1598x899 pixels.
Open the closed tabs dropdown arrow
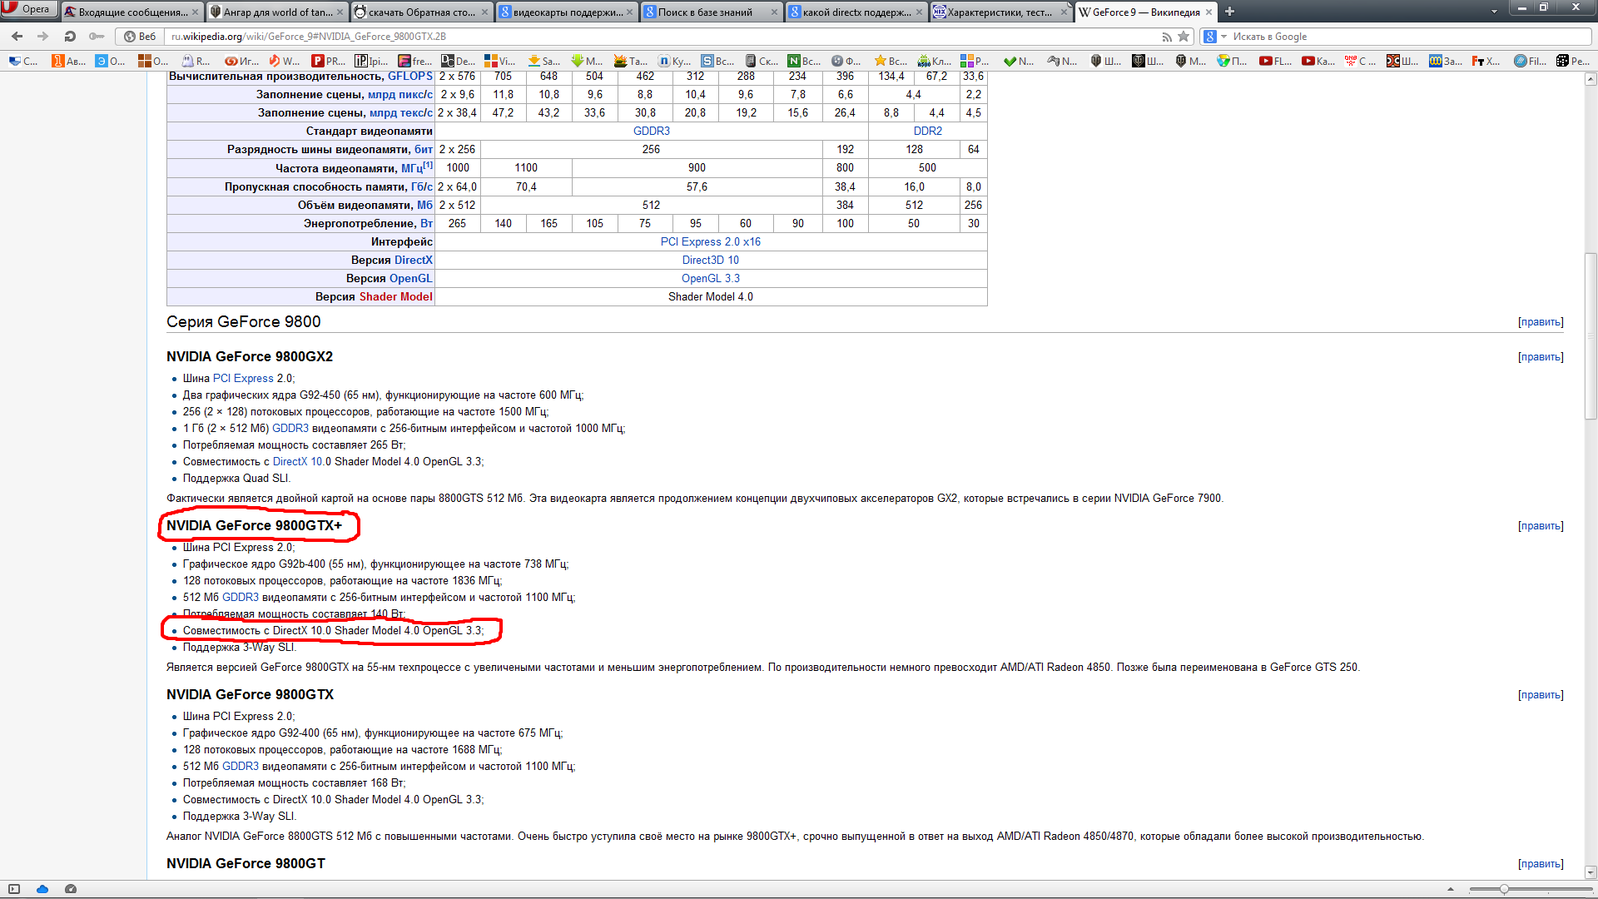pyautogui.click(x=1494, y=11)
